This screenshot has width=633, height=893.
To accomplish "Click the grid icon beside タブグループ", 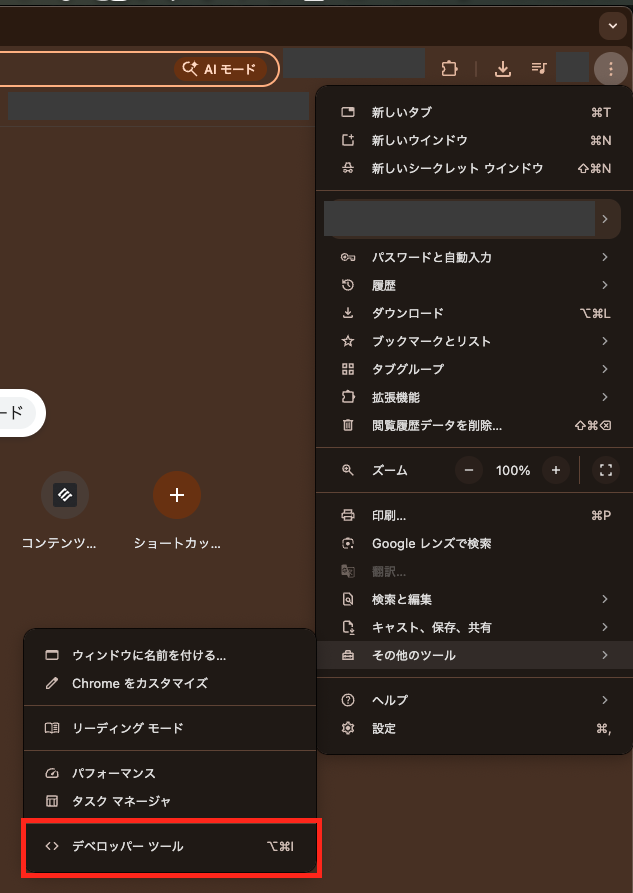I will [348, 369].
